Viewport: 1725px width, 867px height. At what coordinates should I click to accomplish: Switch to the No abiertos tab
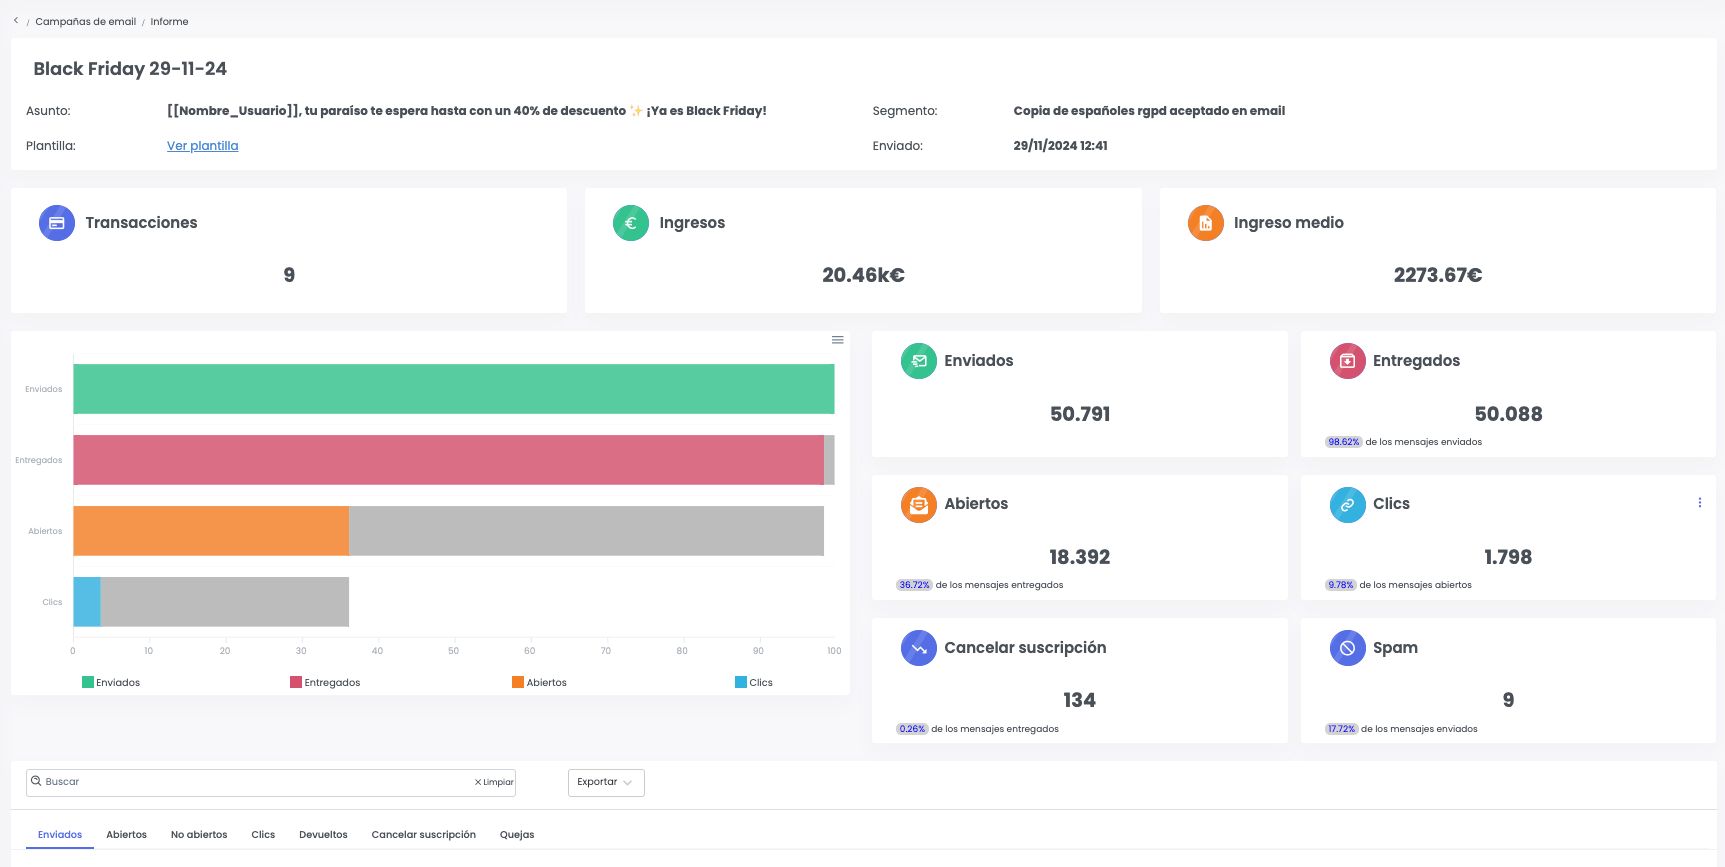click(x=199, y=835)
